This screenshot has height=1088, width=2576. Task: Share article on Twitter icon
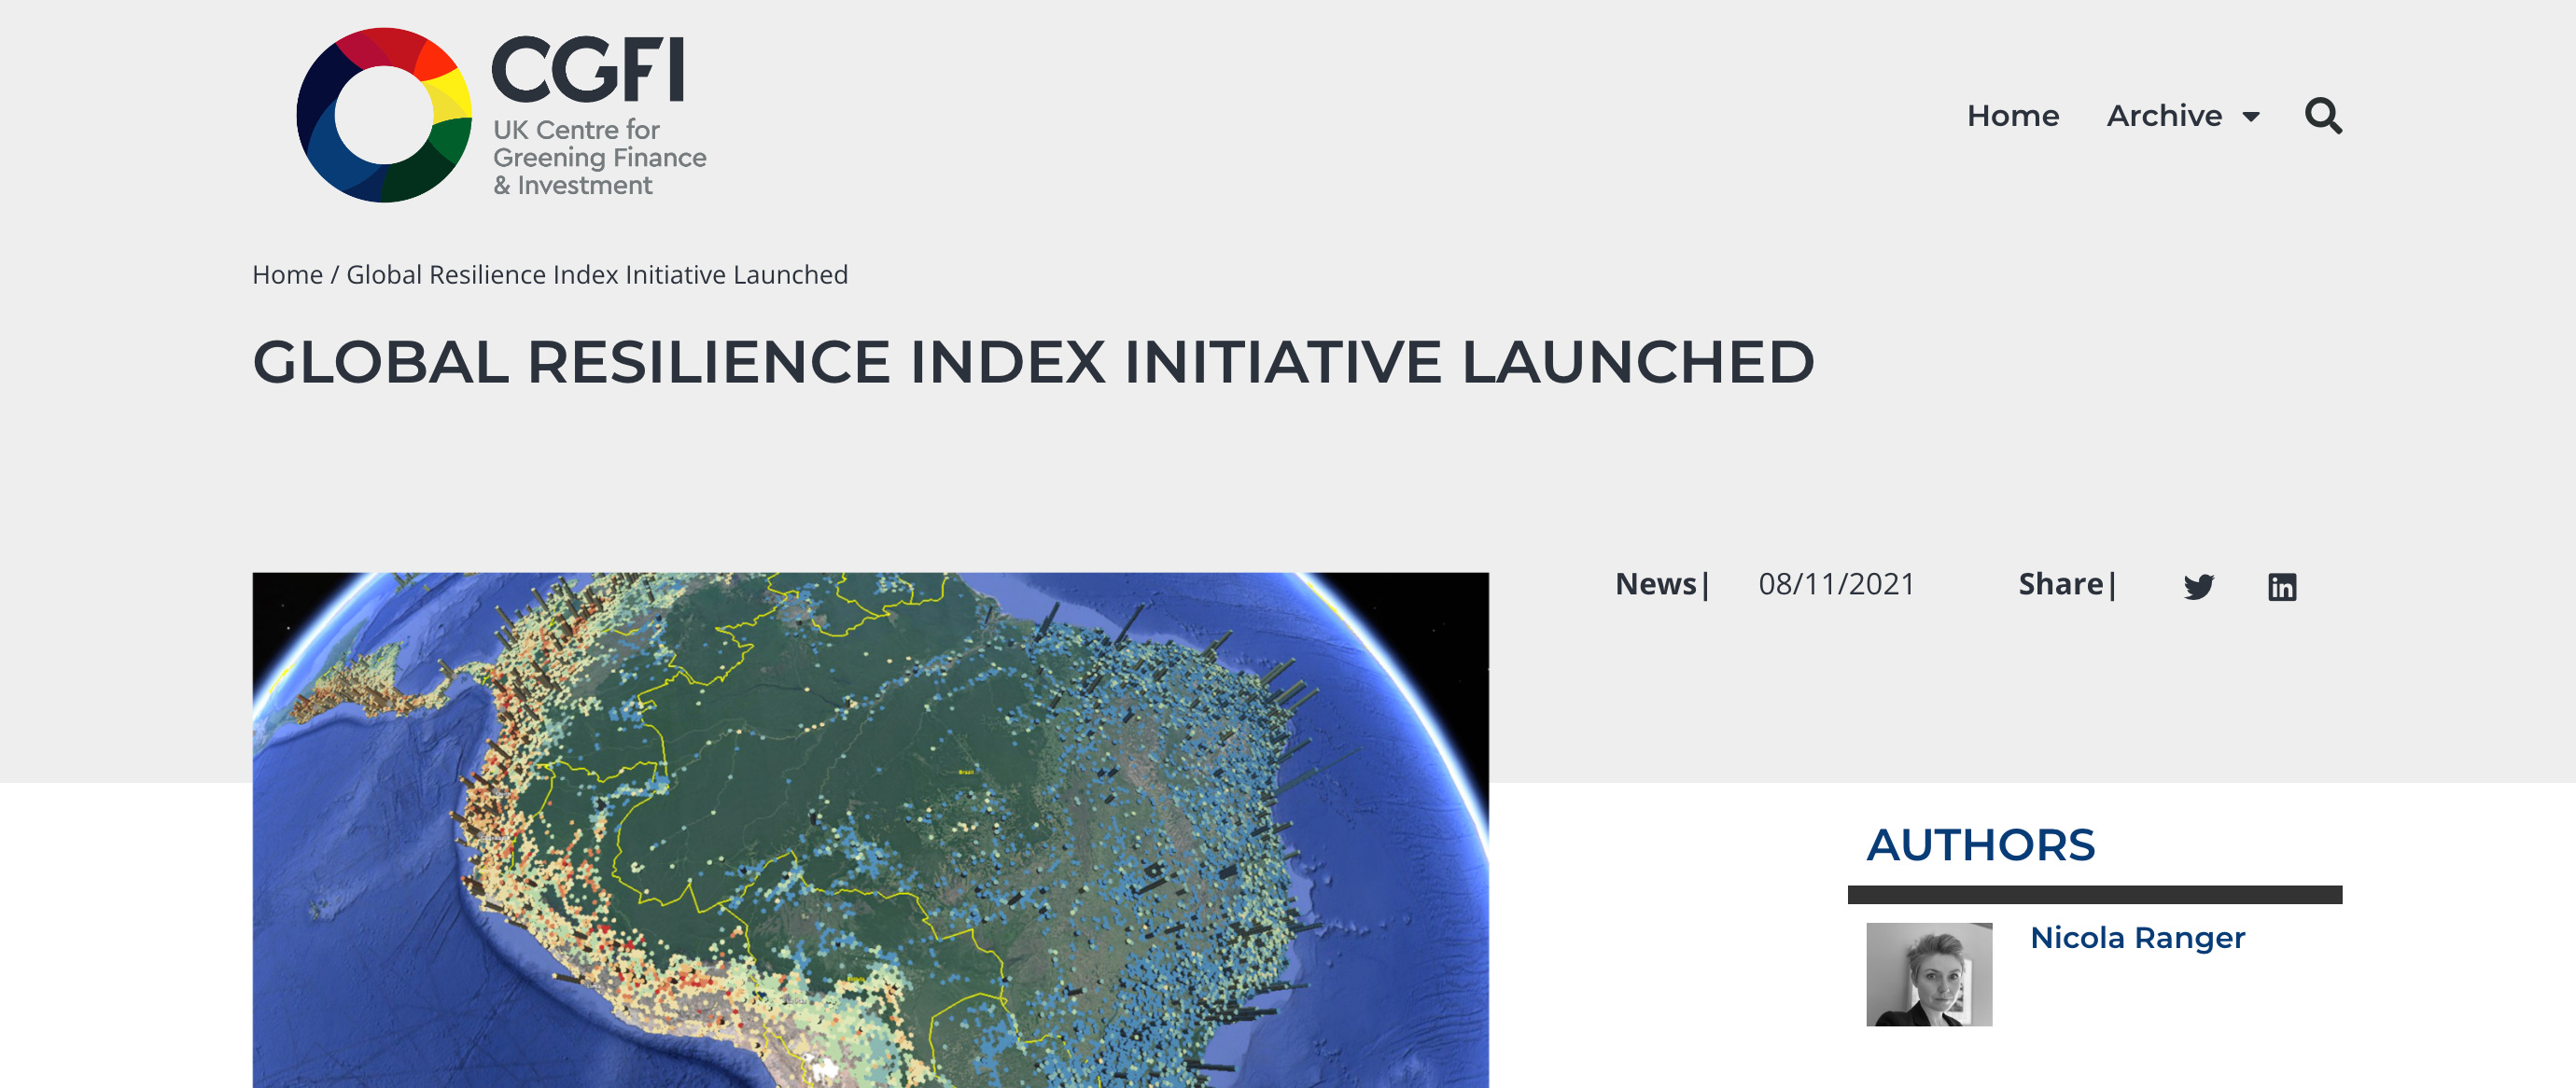point(2198,586)
